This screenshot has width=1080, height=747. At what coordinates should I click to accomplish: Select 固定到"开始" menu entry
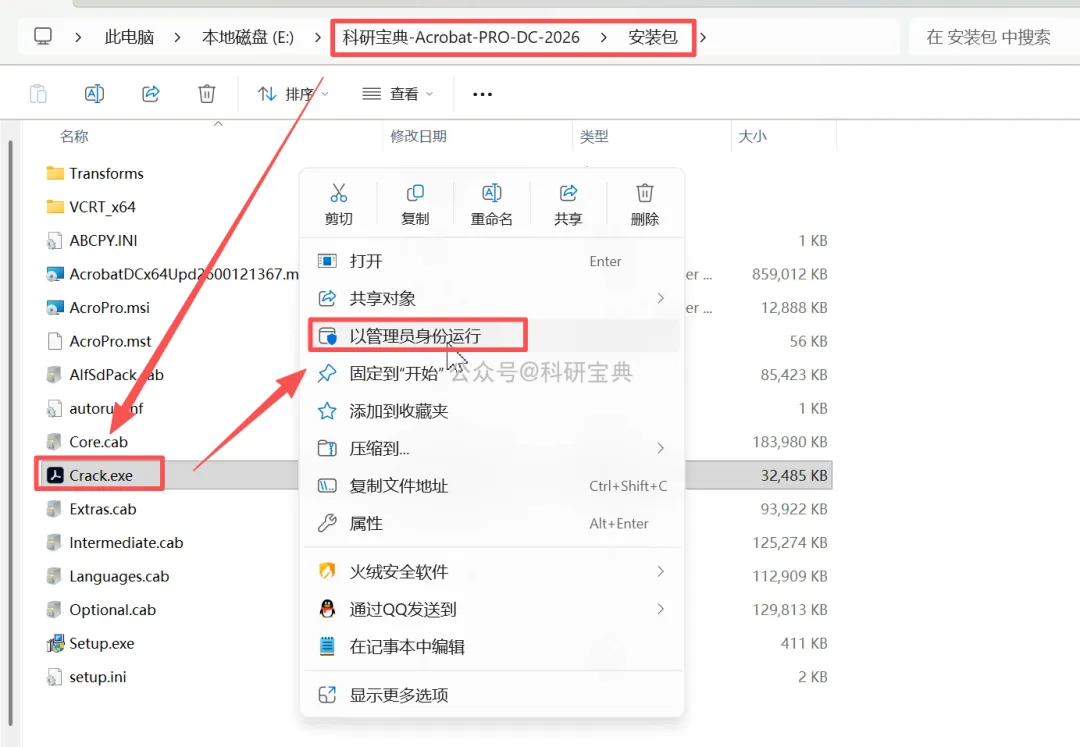492,373
